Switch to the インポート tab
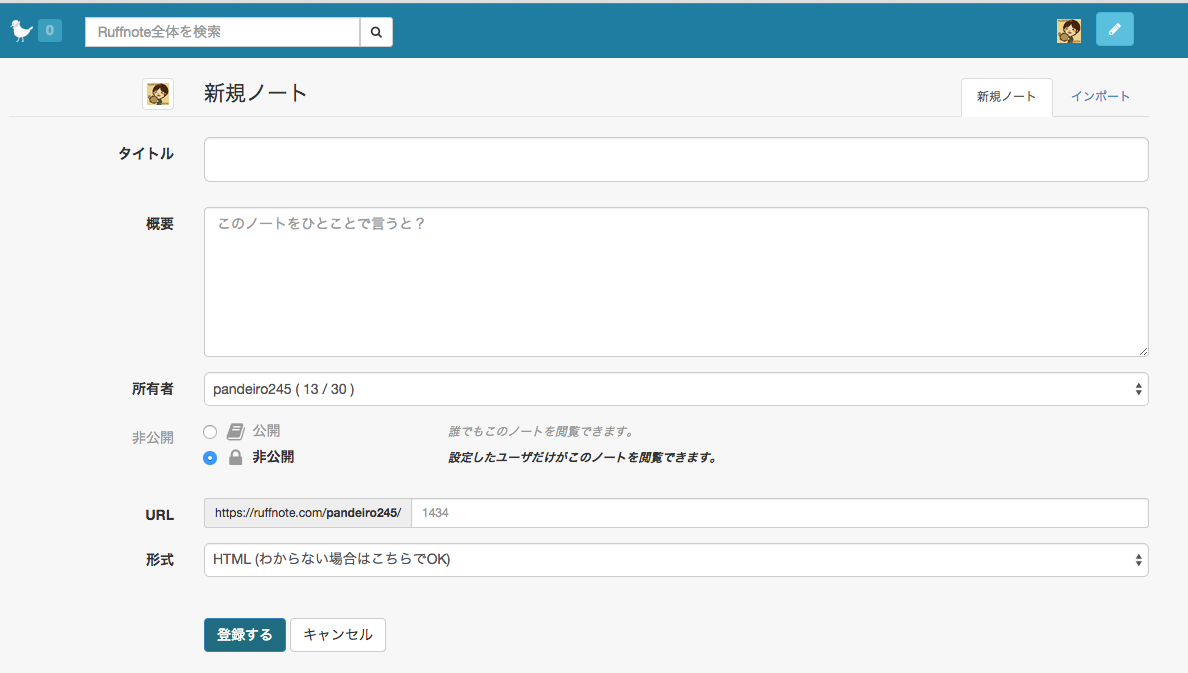This screenshot has height=673, width=1188. [1100, 97]
